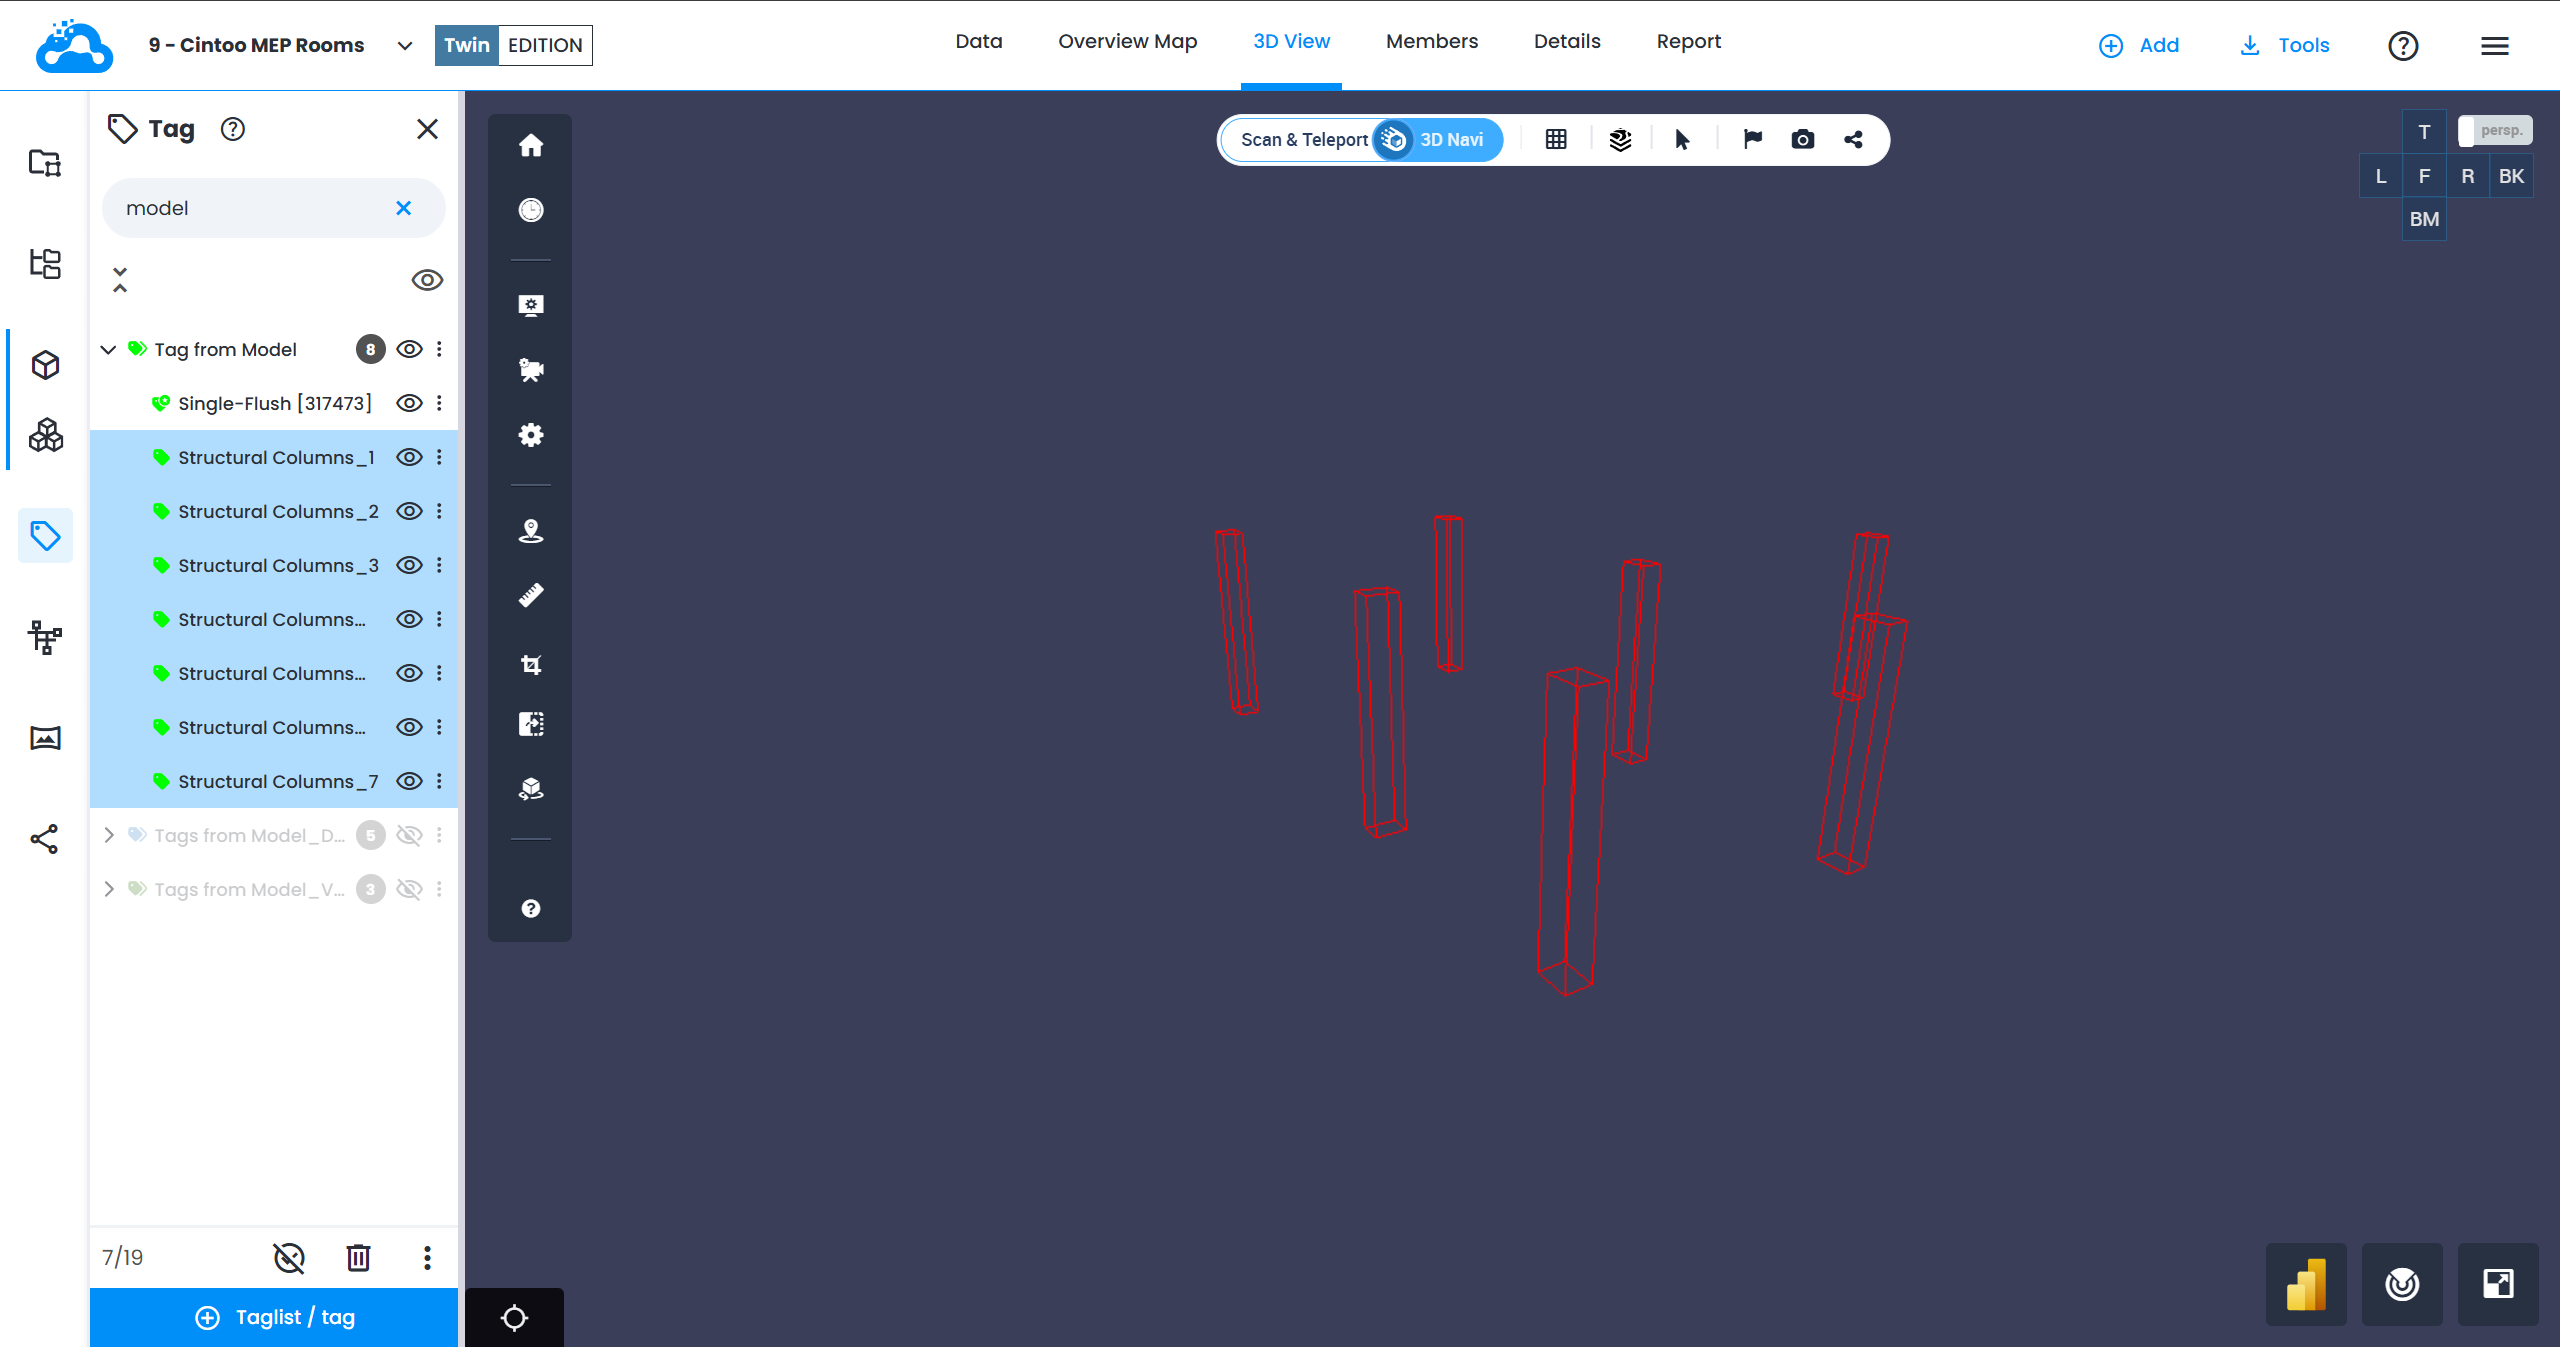Open the camera screenshot tool
This screenshot has height=1347, width=2560.
1802,140
